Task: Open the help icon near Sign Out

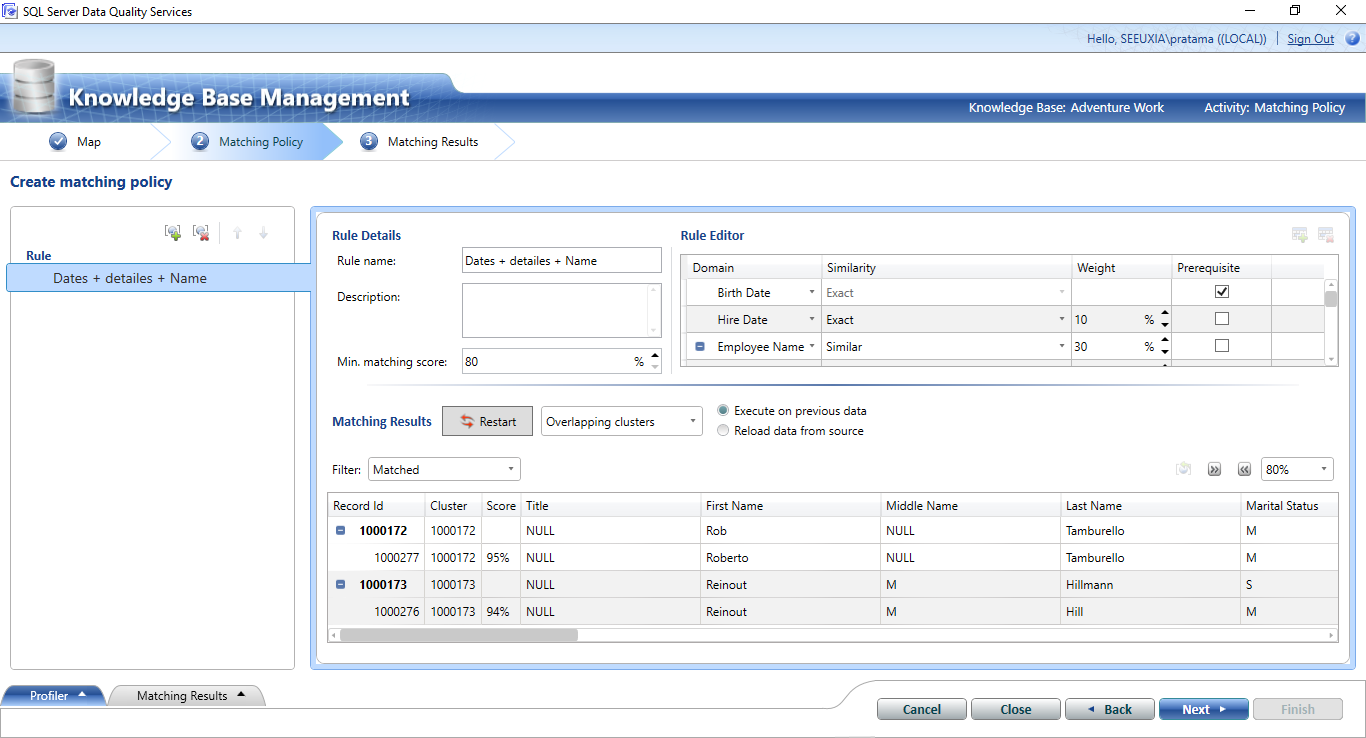Action: click(1352, 39)
